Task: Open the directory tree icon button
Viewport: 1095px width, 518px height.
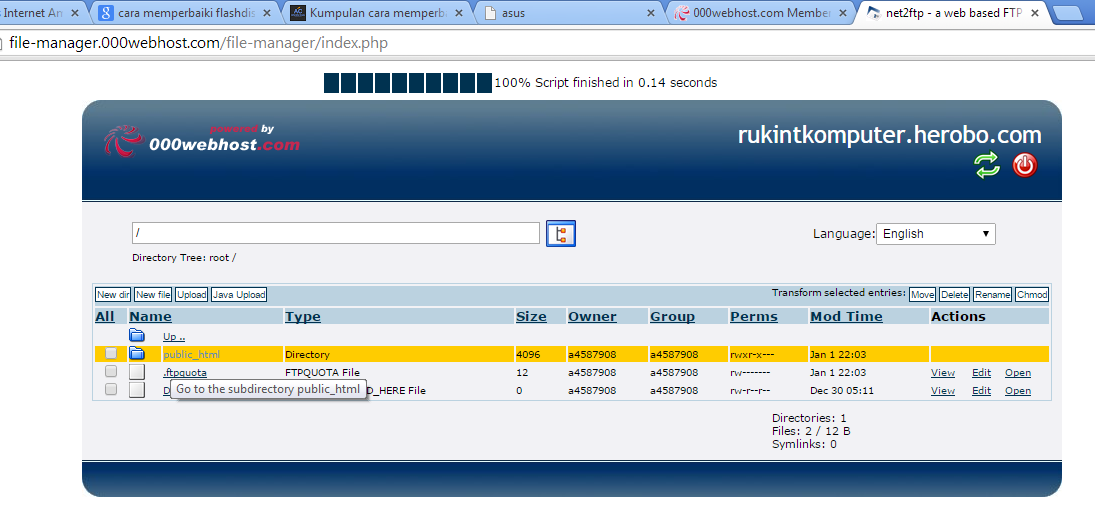Action: tap(561, 234)
